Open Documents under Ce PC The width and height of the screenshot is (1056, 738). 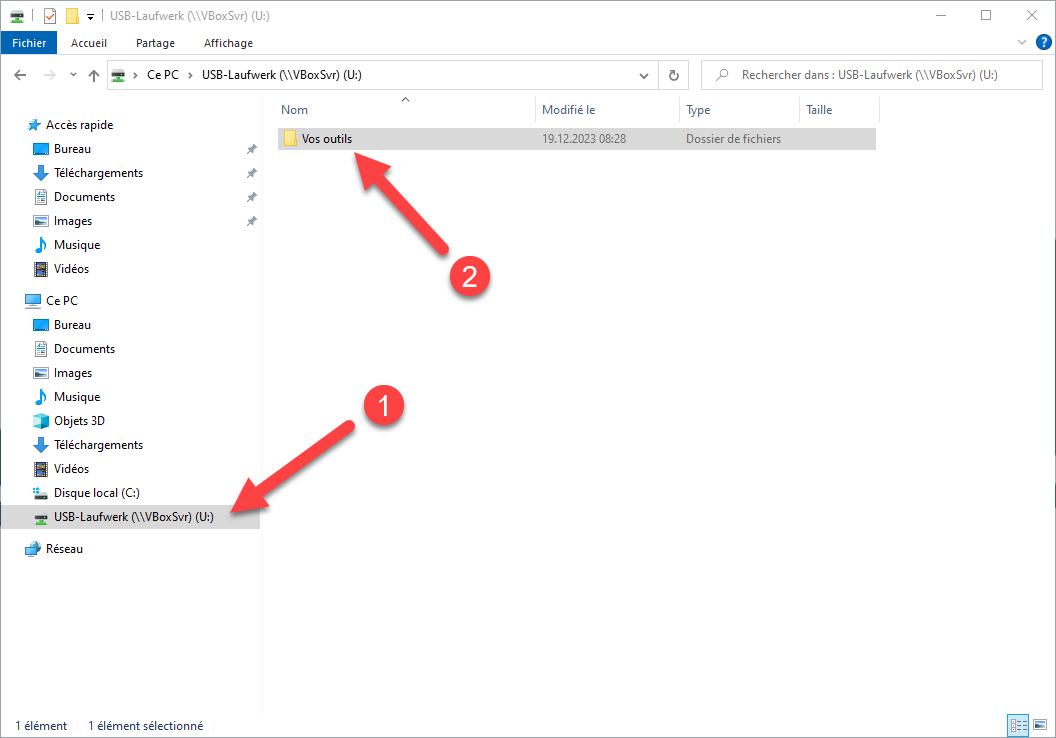(84, 349)
